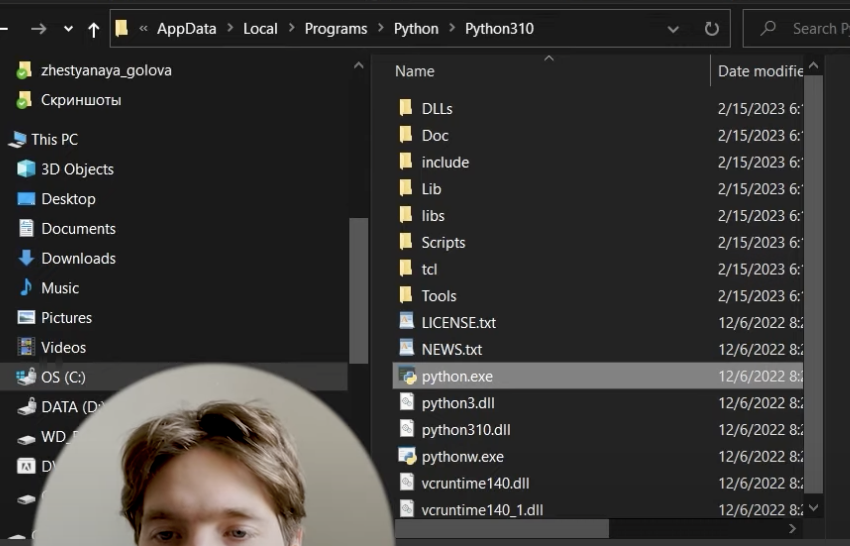Click the Music note icon
Viewport: 850px width, 546px height.
[x=26, y=287]
